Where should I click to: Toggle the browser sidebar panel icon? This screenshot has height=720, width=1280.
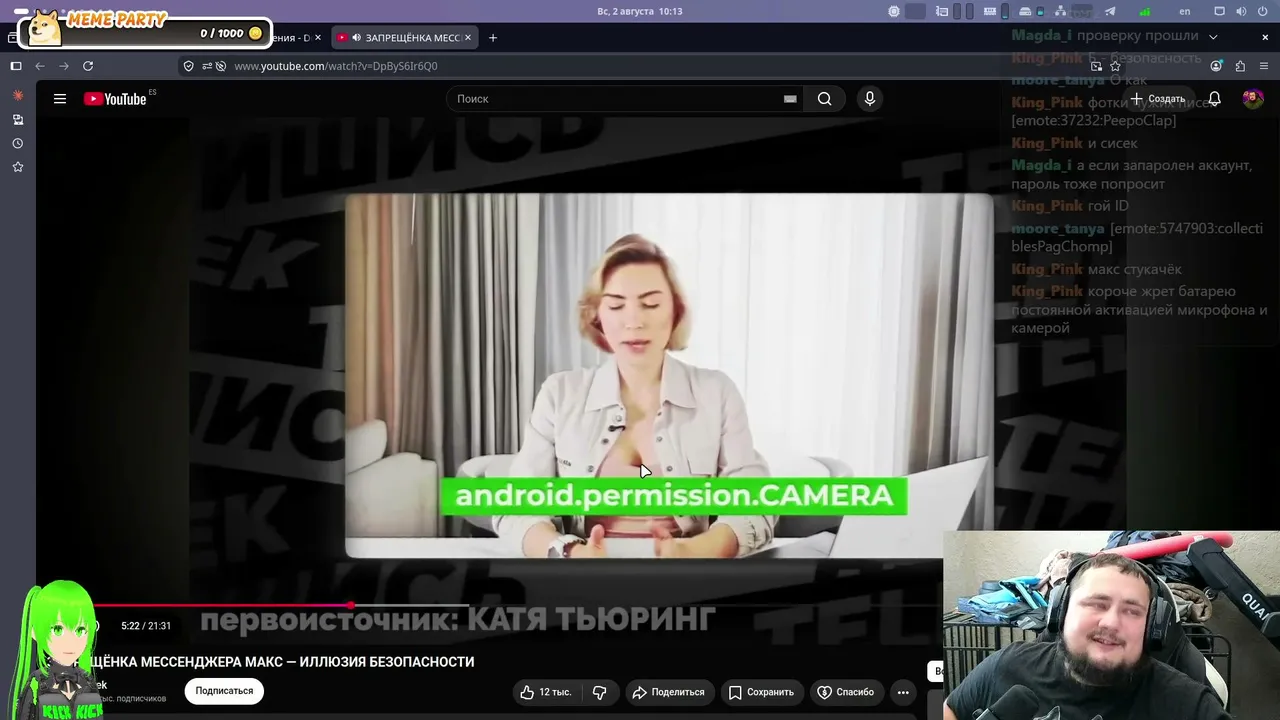point(16,66)
